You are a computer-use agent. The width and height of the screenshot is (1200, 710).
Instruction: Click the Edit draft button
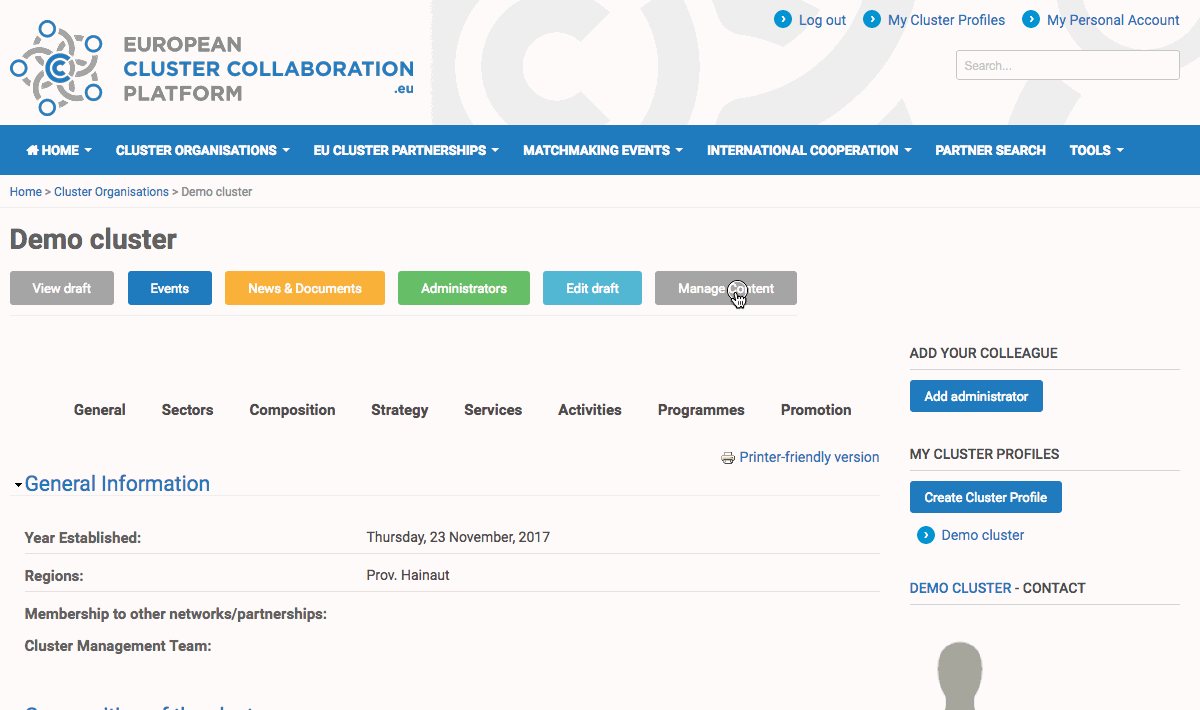click(x=592, y=288)
